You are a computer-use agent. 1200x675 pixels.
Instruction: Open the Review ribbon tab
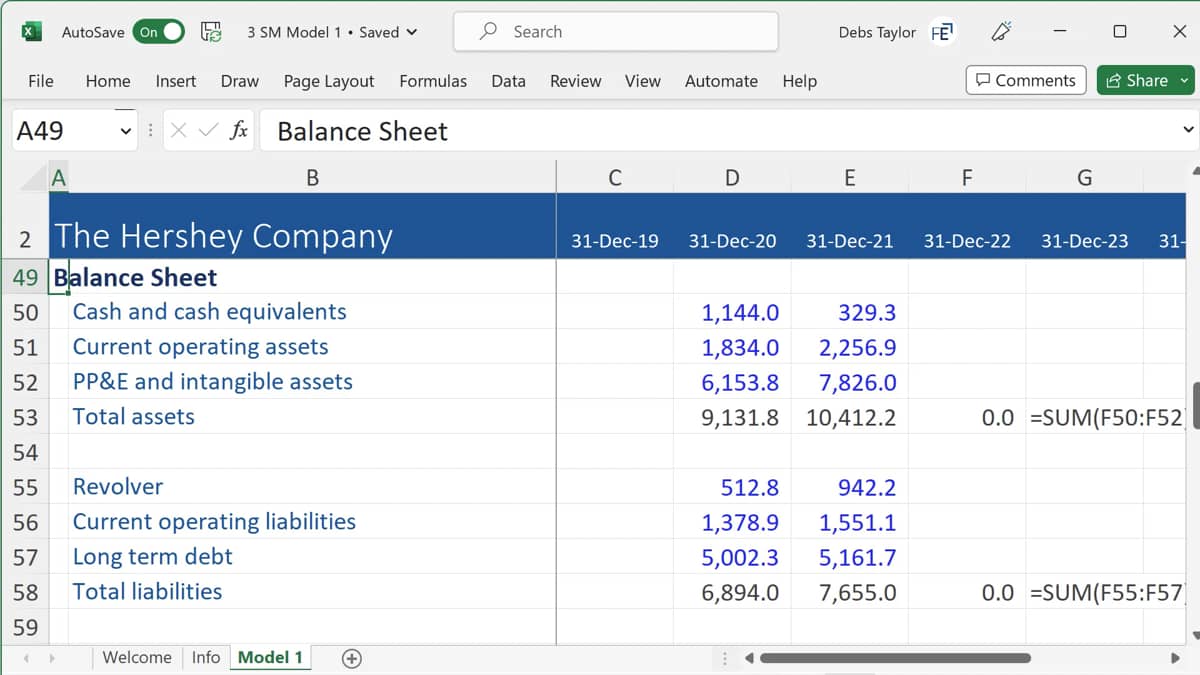[x=576, y=81]
